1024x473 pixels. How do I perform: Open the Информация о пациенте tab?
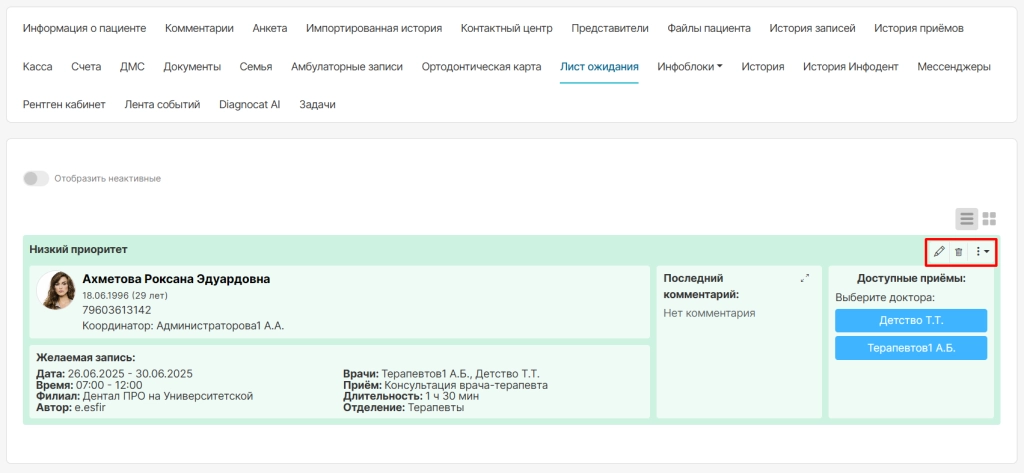tap(84, 28)
